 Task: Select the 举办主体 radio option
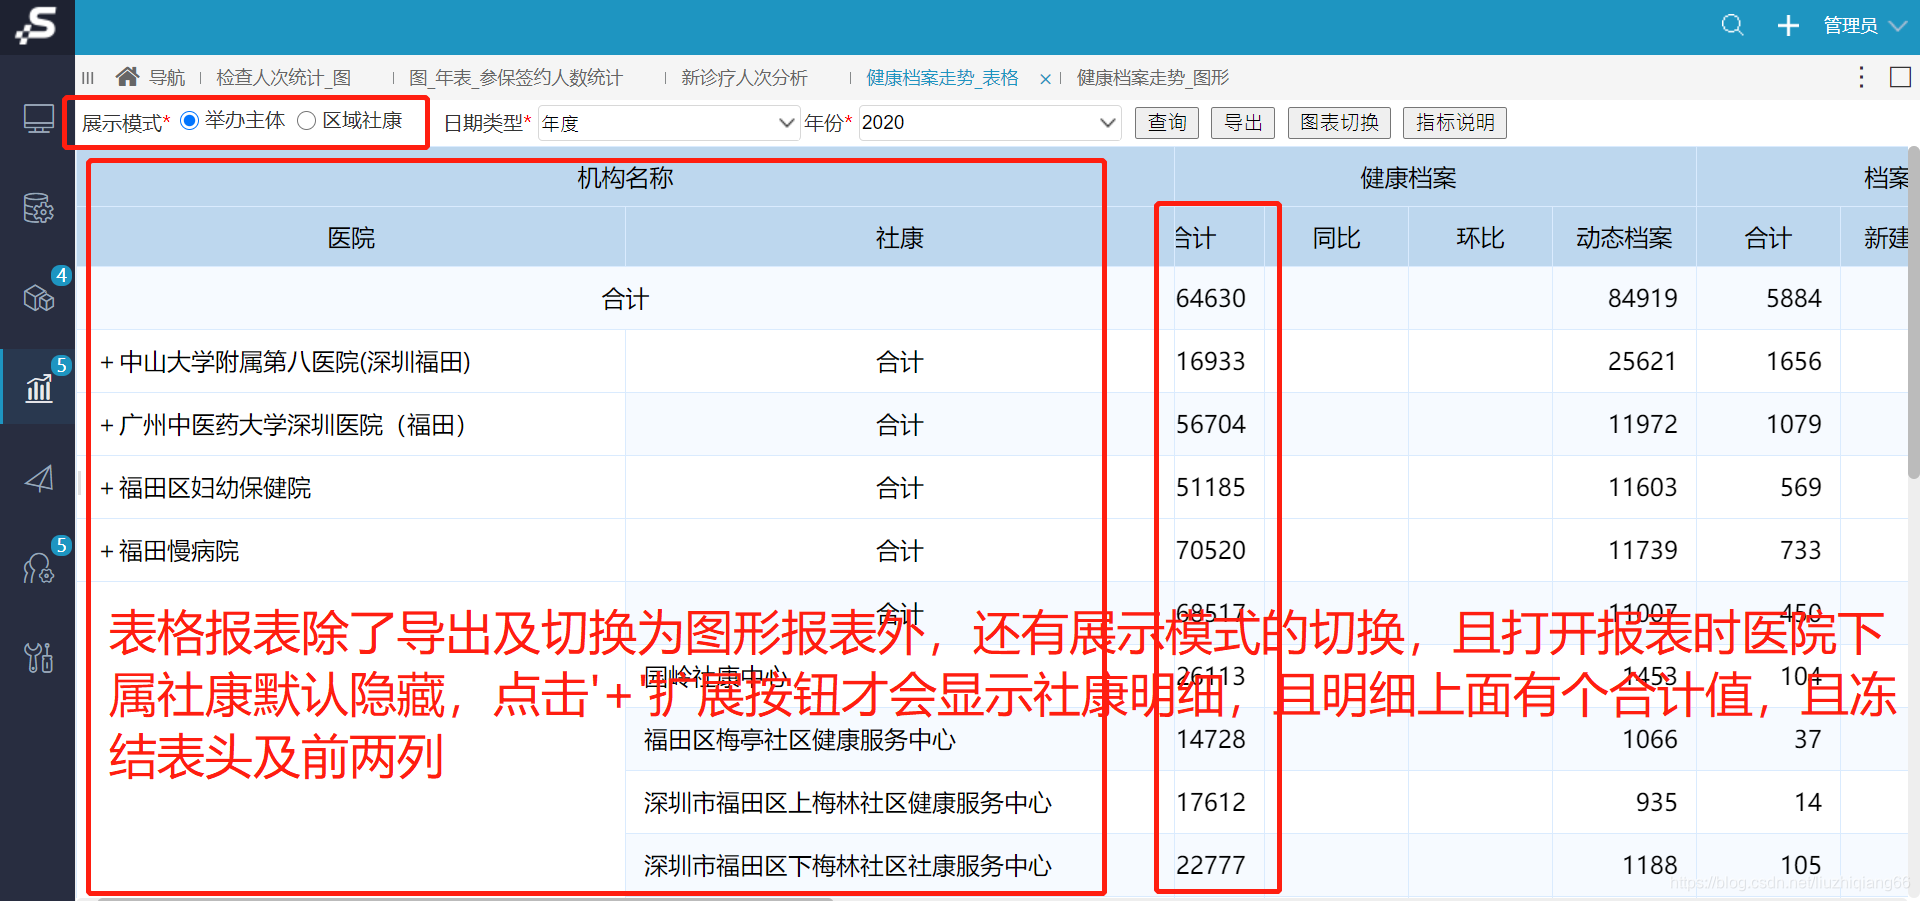tap(189, 121)
